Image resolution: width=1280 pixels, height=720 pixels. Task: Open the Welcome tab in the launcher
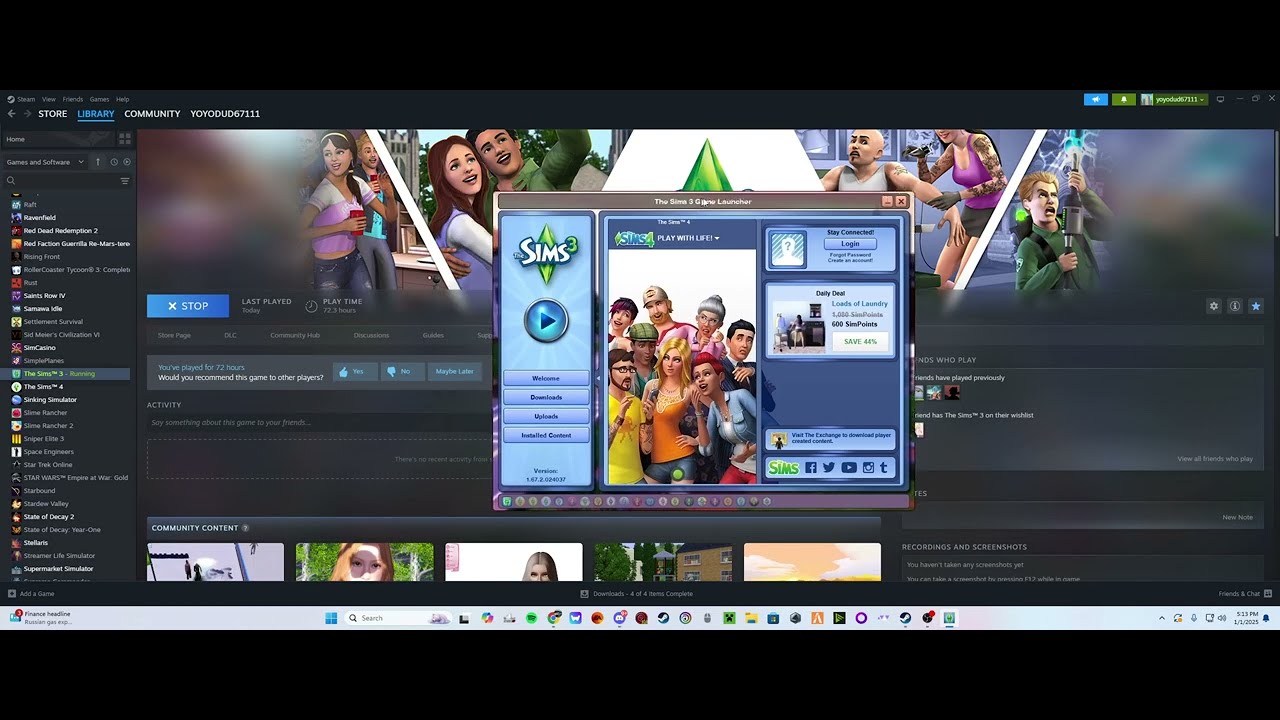point(546,378)
